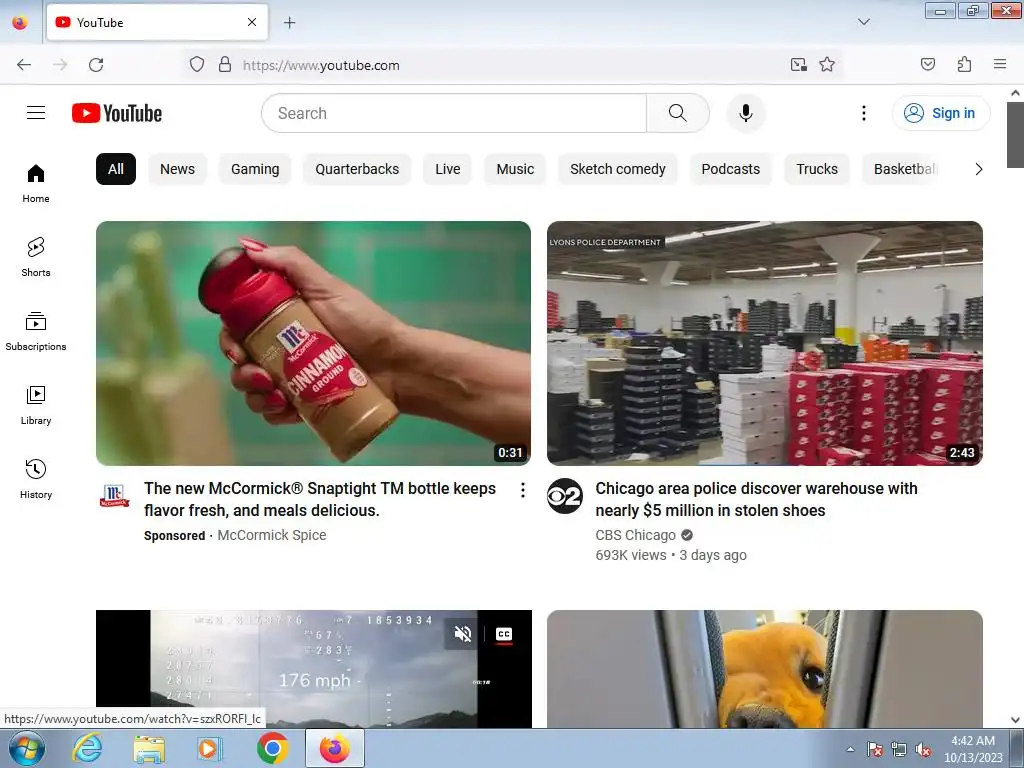Select the Podcasts chip

[x=730, y=169]
